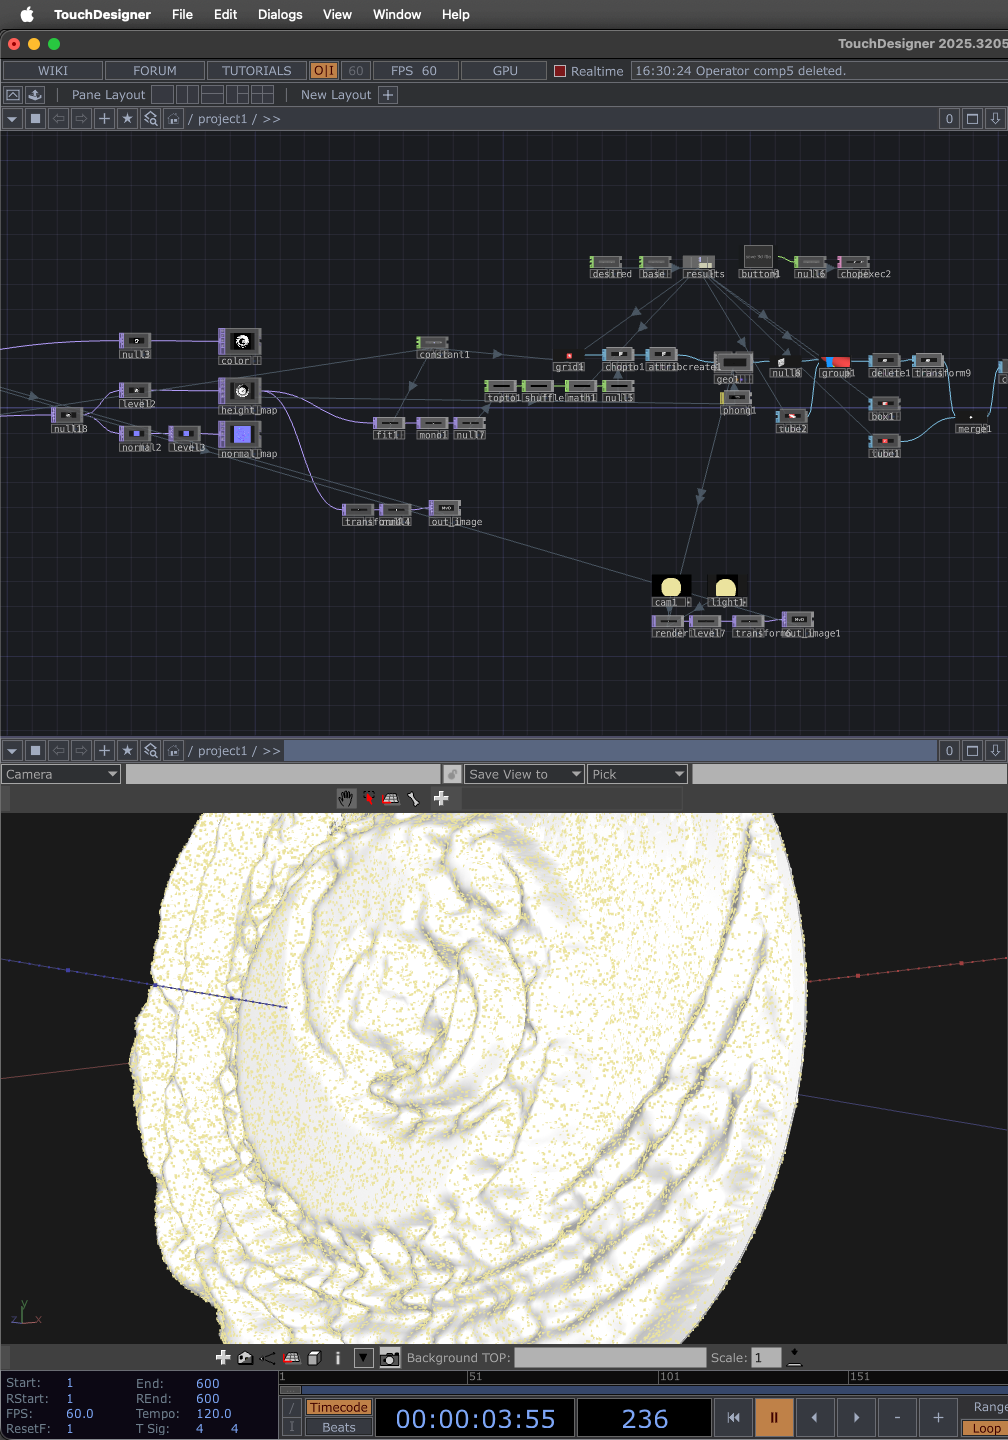Viewport: 1008px width, 1440px height.
Task: Open the Pick dropdown menu
Action: (x=638, y=774)
